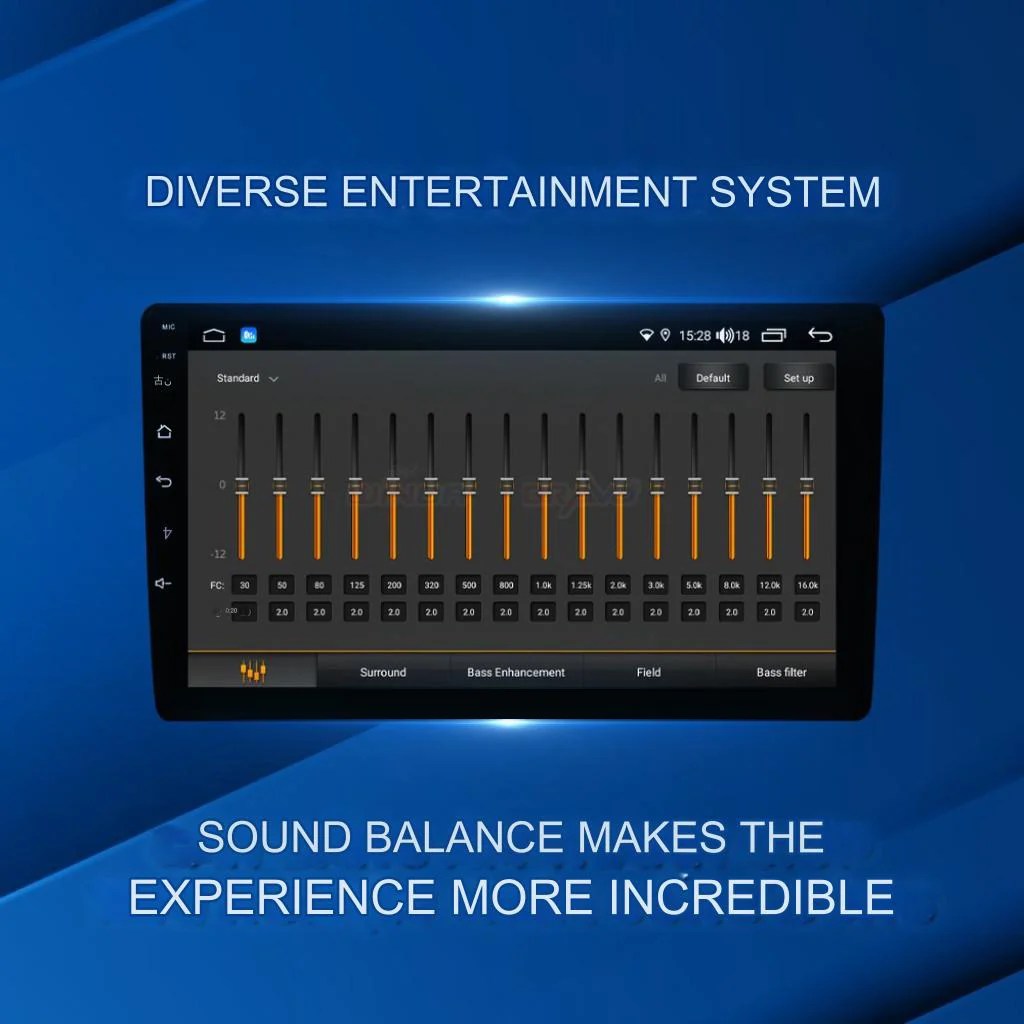Switch to the Surround tab
1024x1024 pixels.
(383, 672)
